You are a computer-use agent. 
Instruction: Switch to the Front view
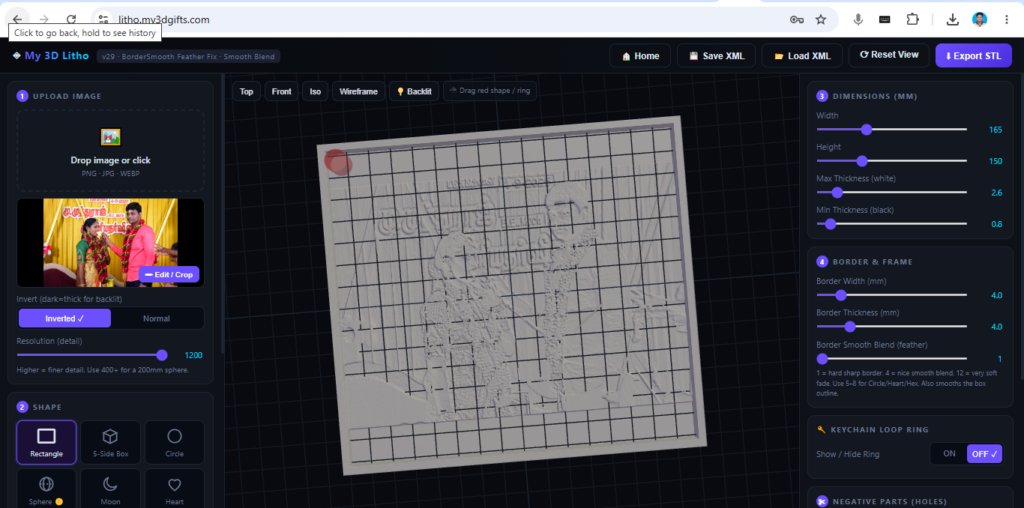[281, 91]
